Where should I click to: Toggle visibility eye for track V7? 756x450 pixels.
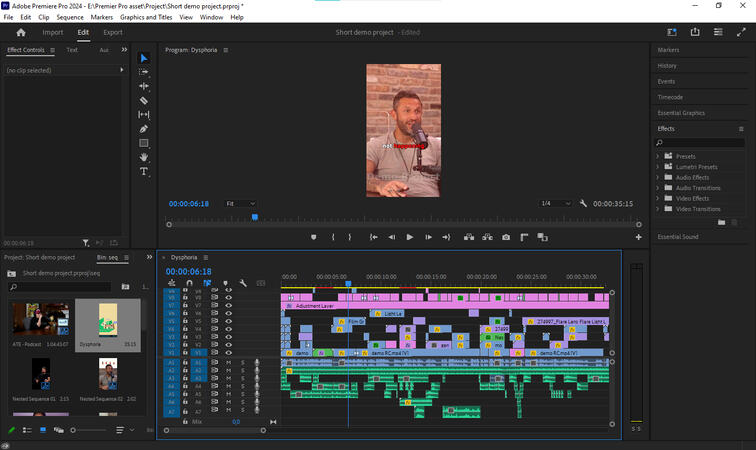pyautogui.click(x=228, y=305)
